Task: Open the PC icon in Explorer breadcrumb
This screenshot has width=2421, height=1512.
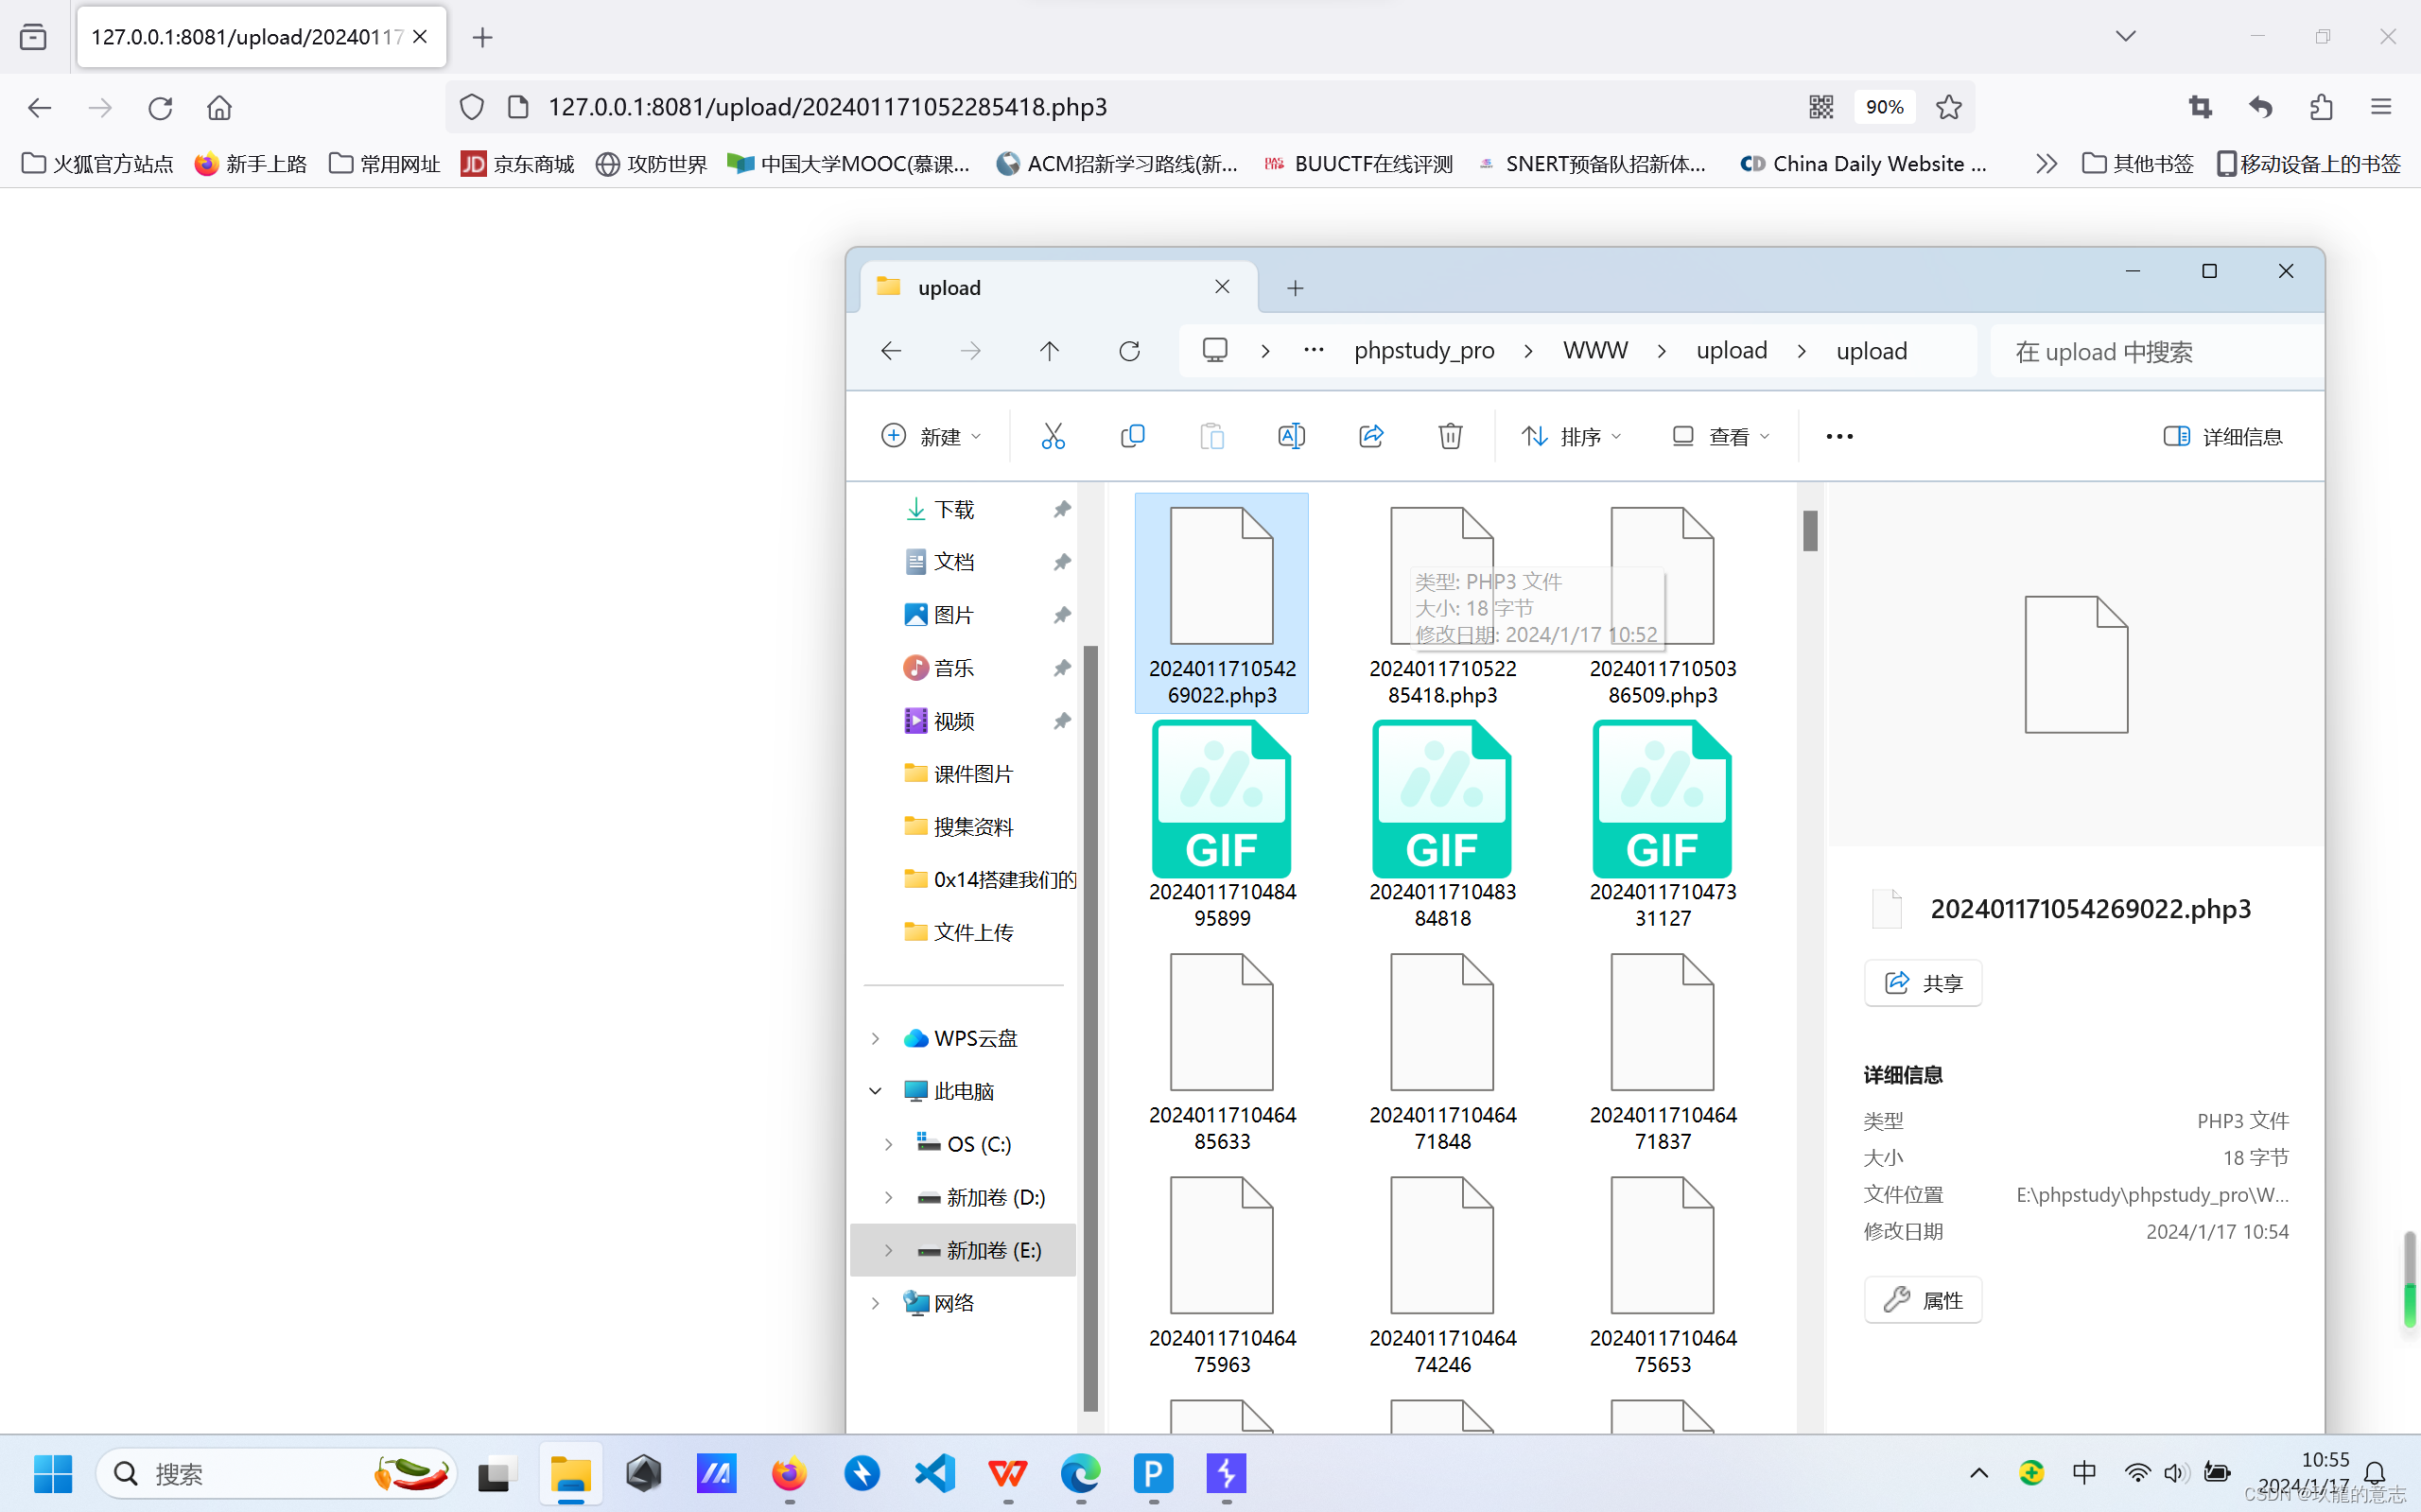Action: [1215, 351]
